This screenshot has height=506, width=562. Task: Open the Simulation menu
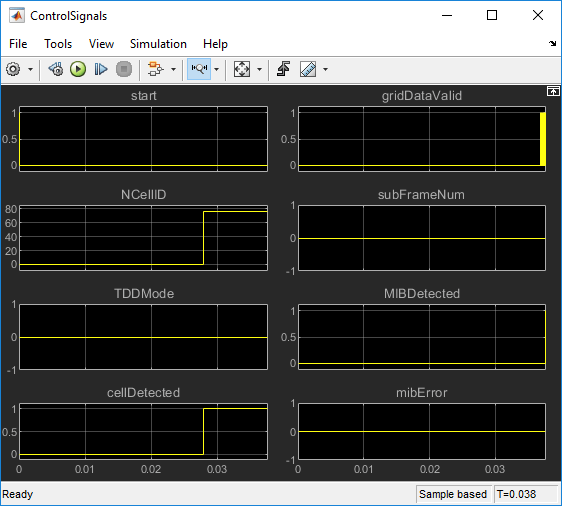(158, 44)
